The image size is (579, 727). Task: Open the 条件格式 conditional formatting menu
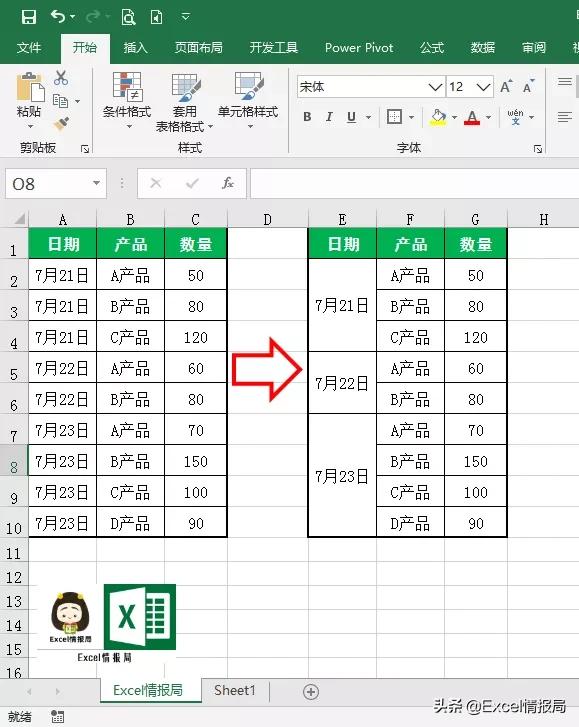(127, 101)
